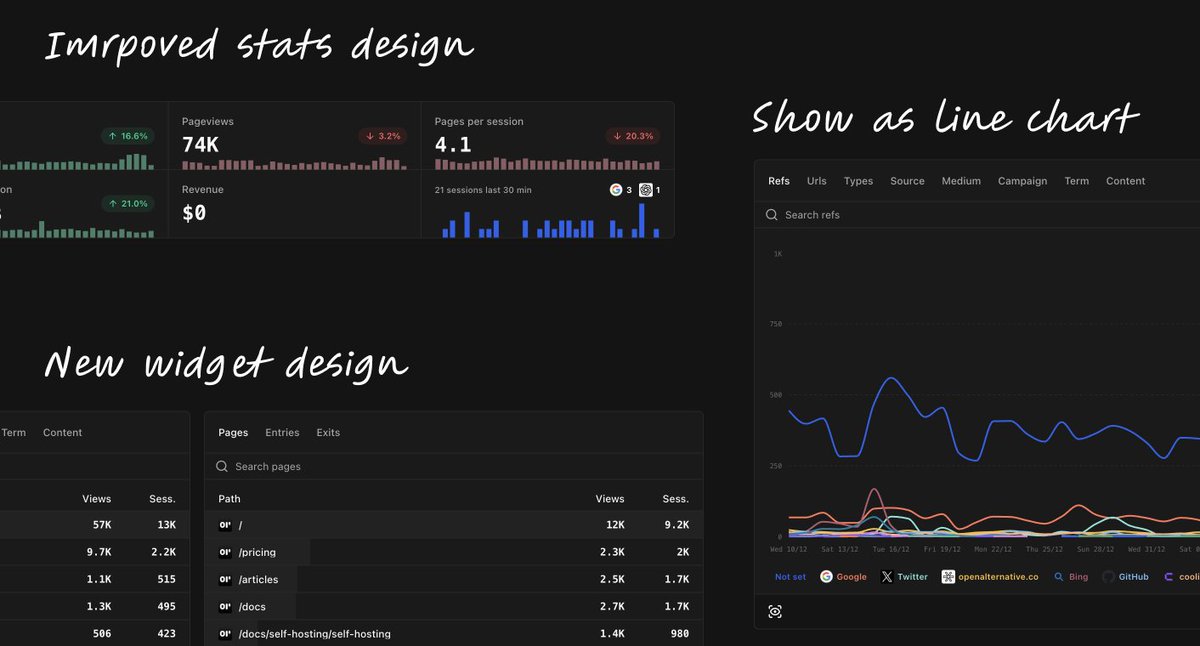Click the 16.6% up badge
The width and height of the screenshot is (1200, 646).
128,136
